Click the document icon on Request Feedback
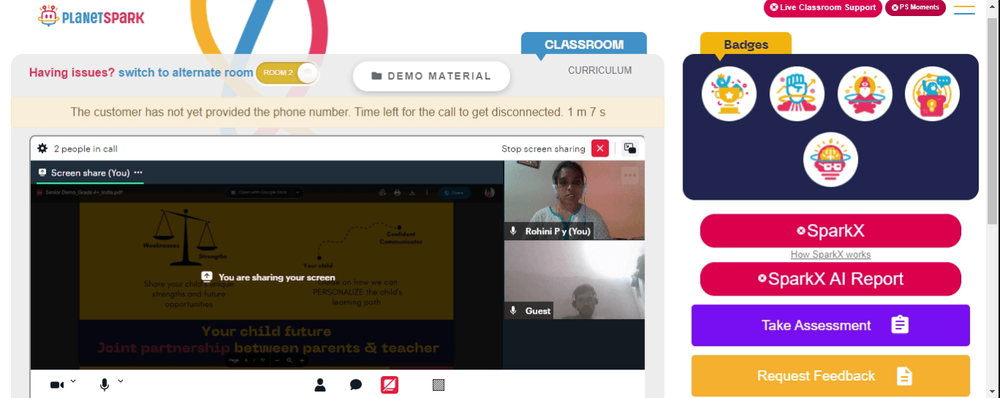This screenshot has height=398, width=1000. (x=904, y=376)
